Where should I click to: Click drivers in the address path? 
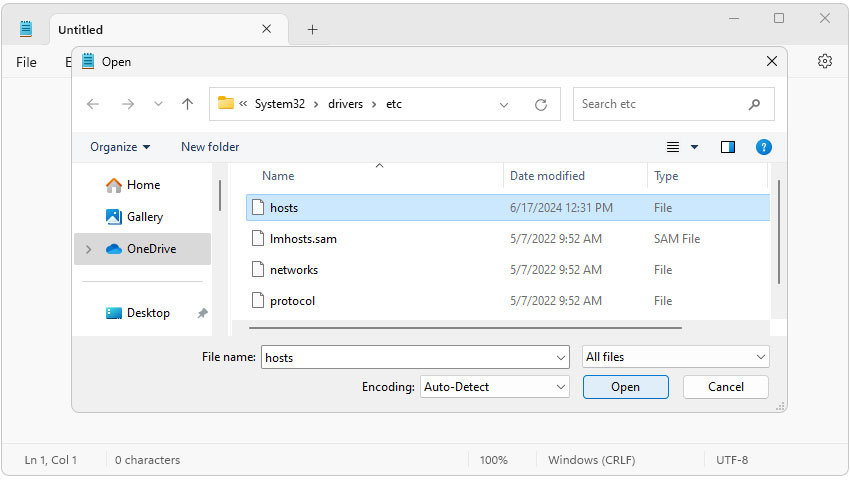point(345,104)
